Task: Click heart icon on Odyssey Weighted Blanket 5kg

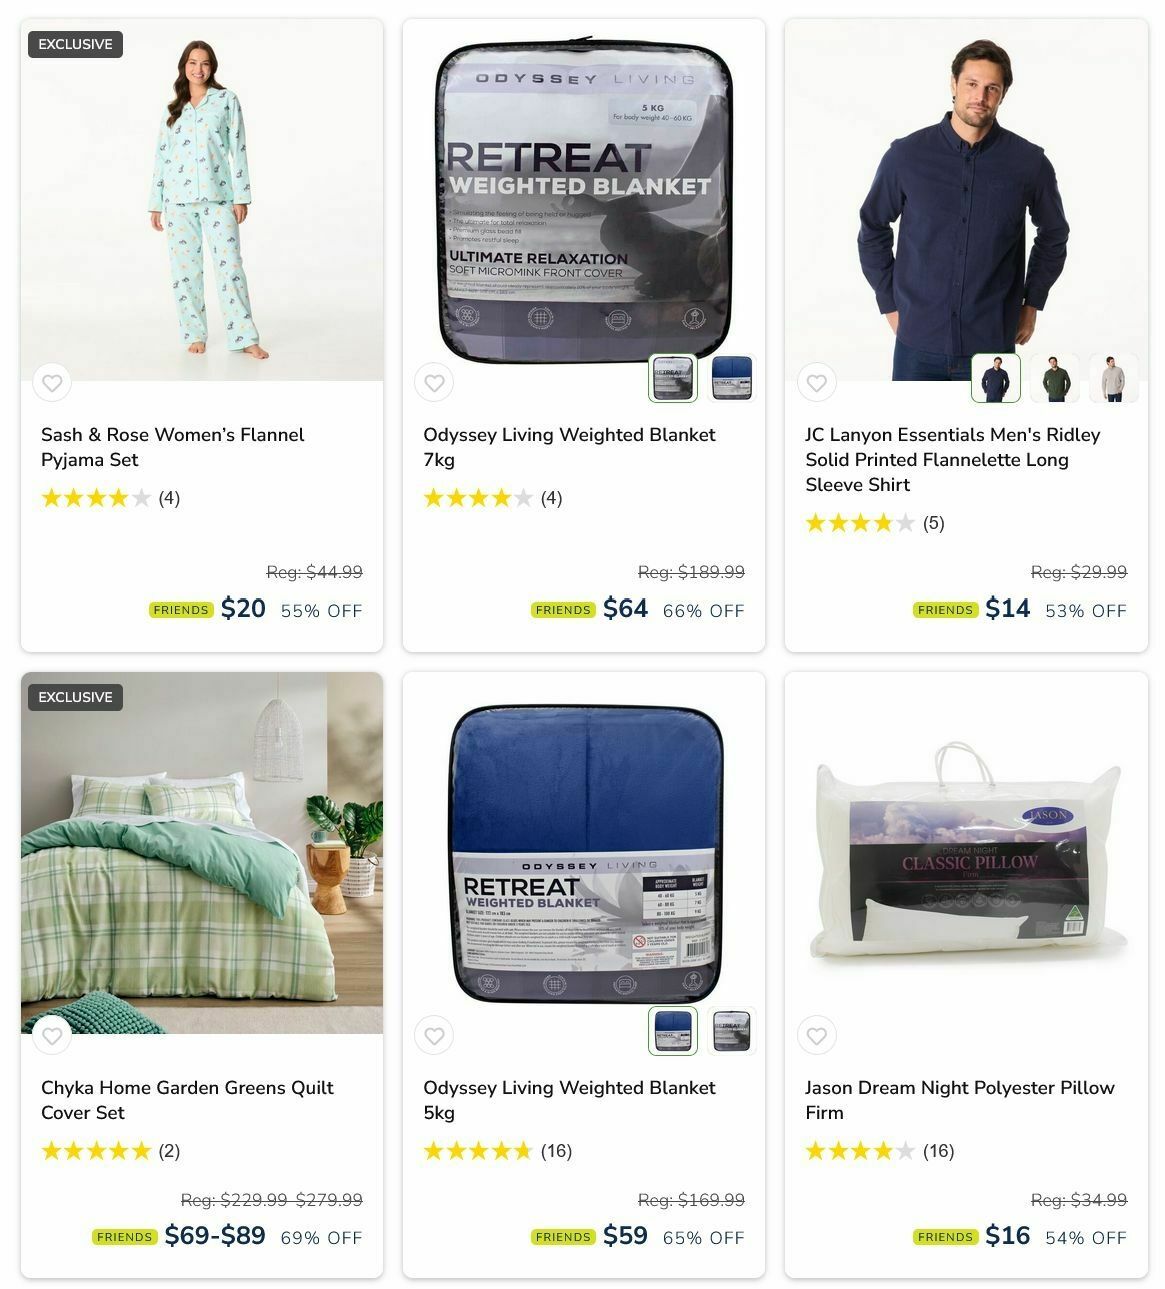Action: 434,1035
